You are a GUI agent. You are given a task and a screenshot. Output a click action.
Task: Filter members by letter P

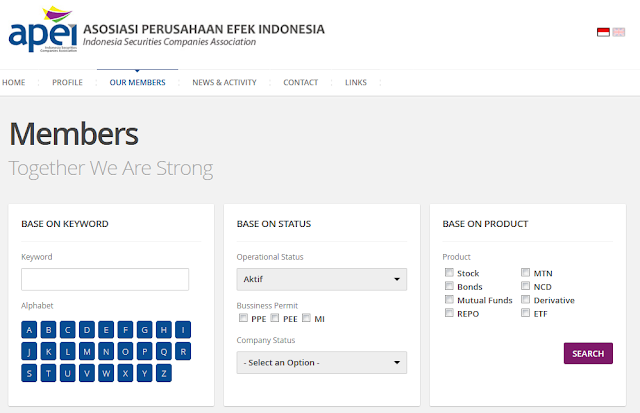tap(144, 351)
